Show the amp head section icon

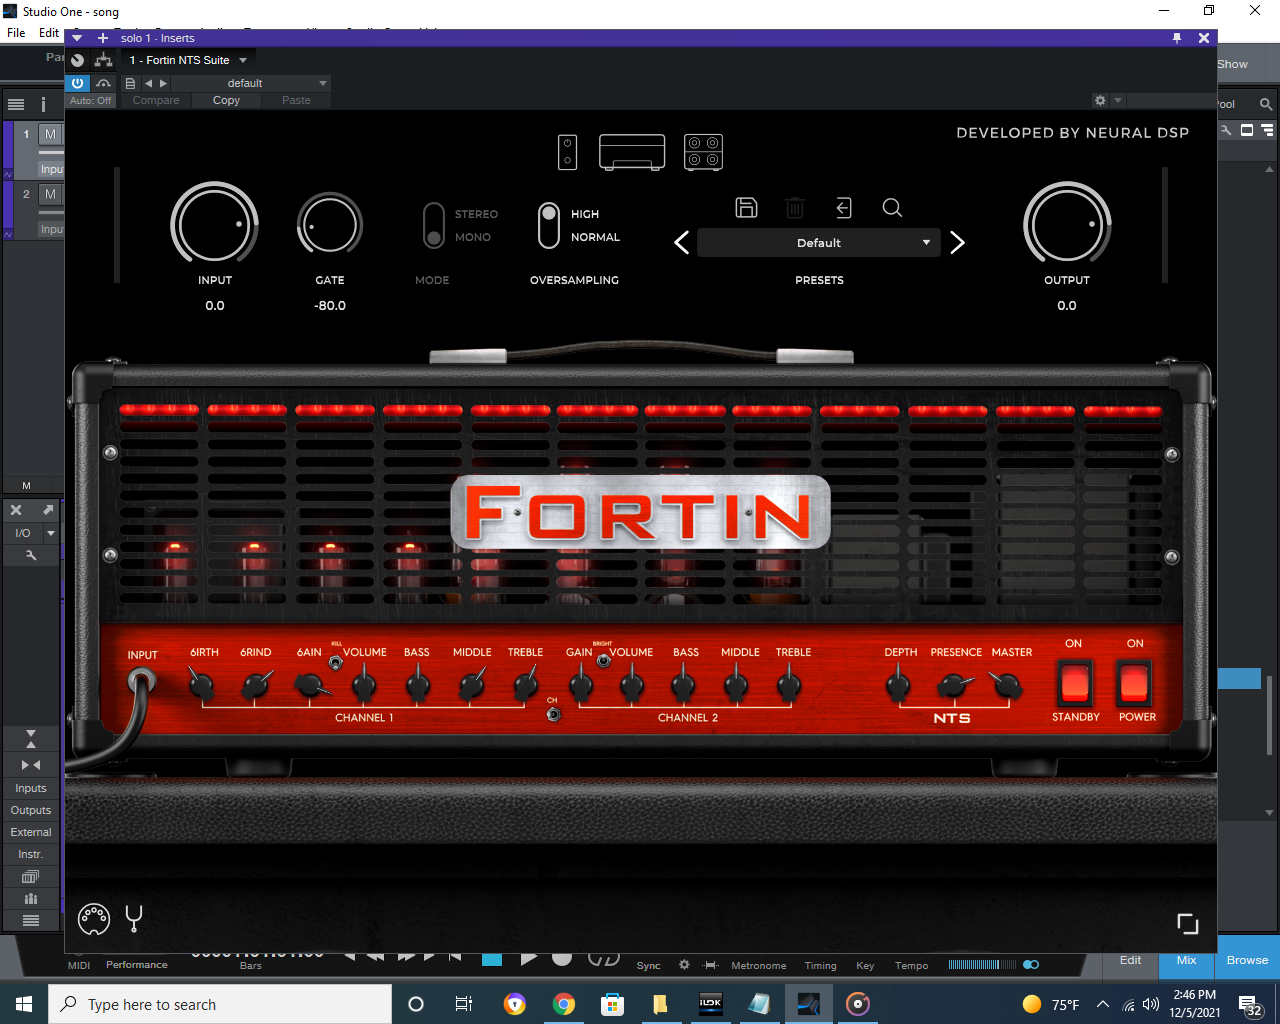(632, 152)
